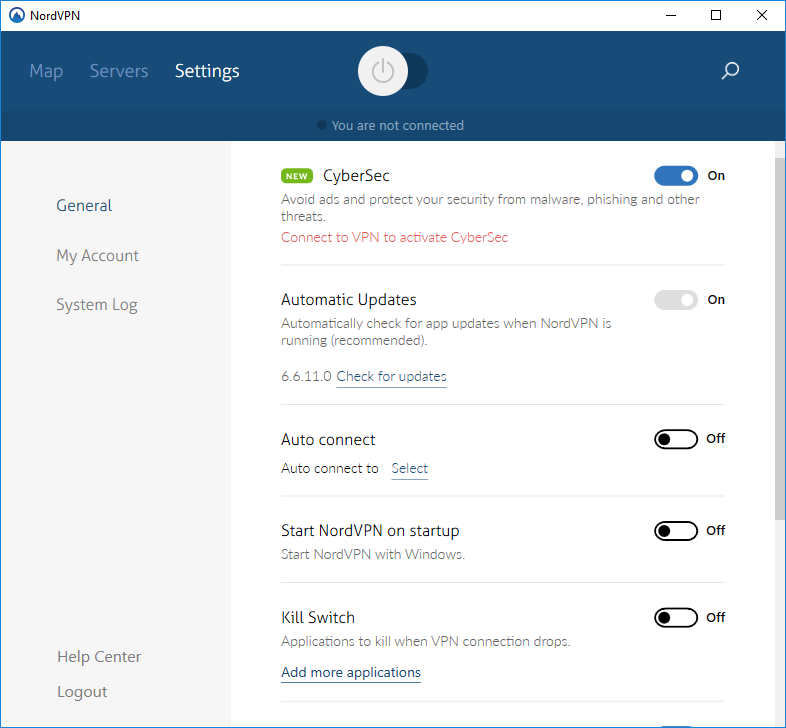Click the Check for updates link
The width and height of the screenshot is (786, 728).
(391, 377)
